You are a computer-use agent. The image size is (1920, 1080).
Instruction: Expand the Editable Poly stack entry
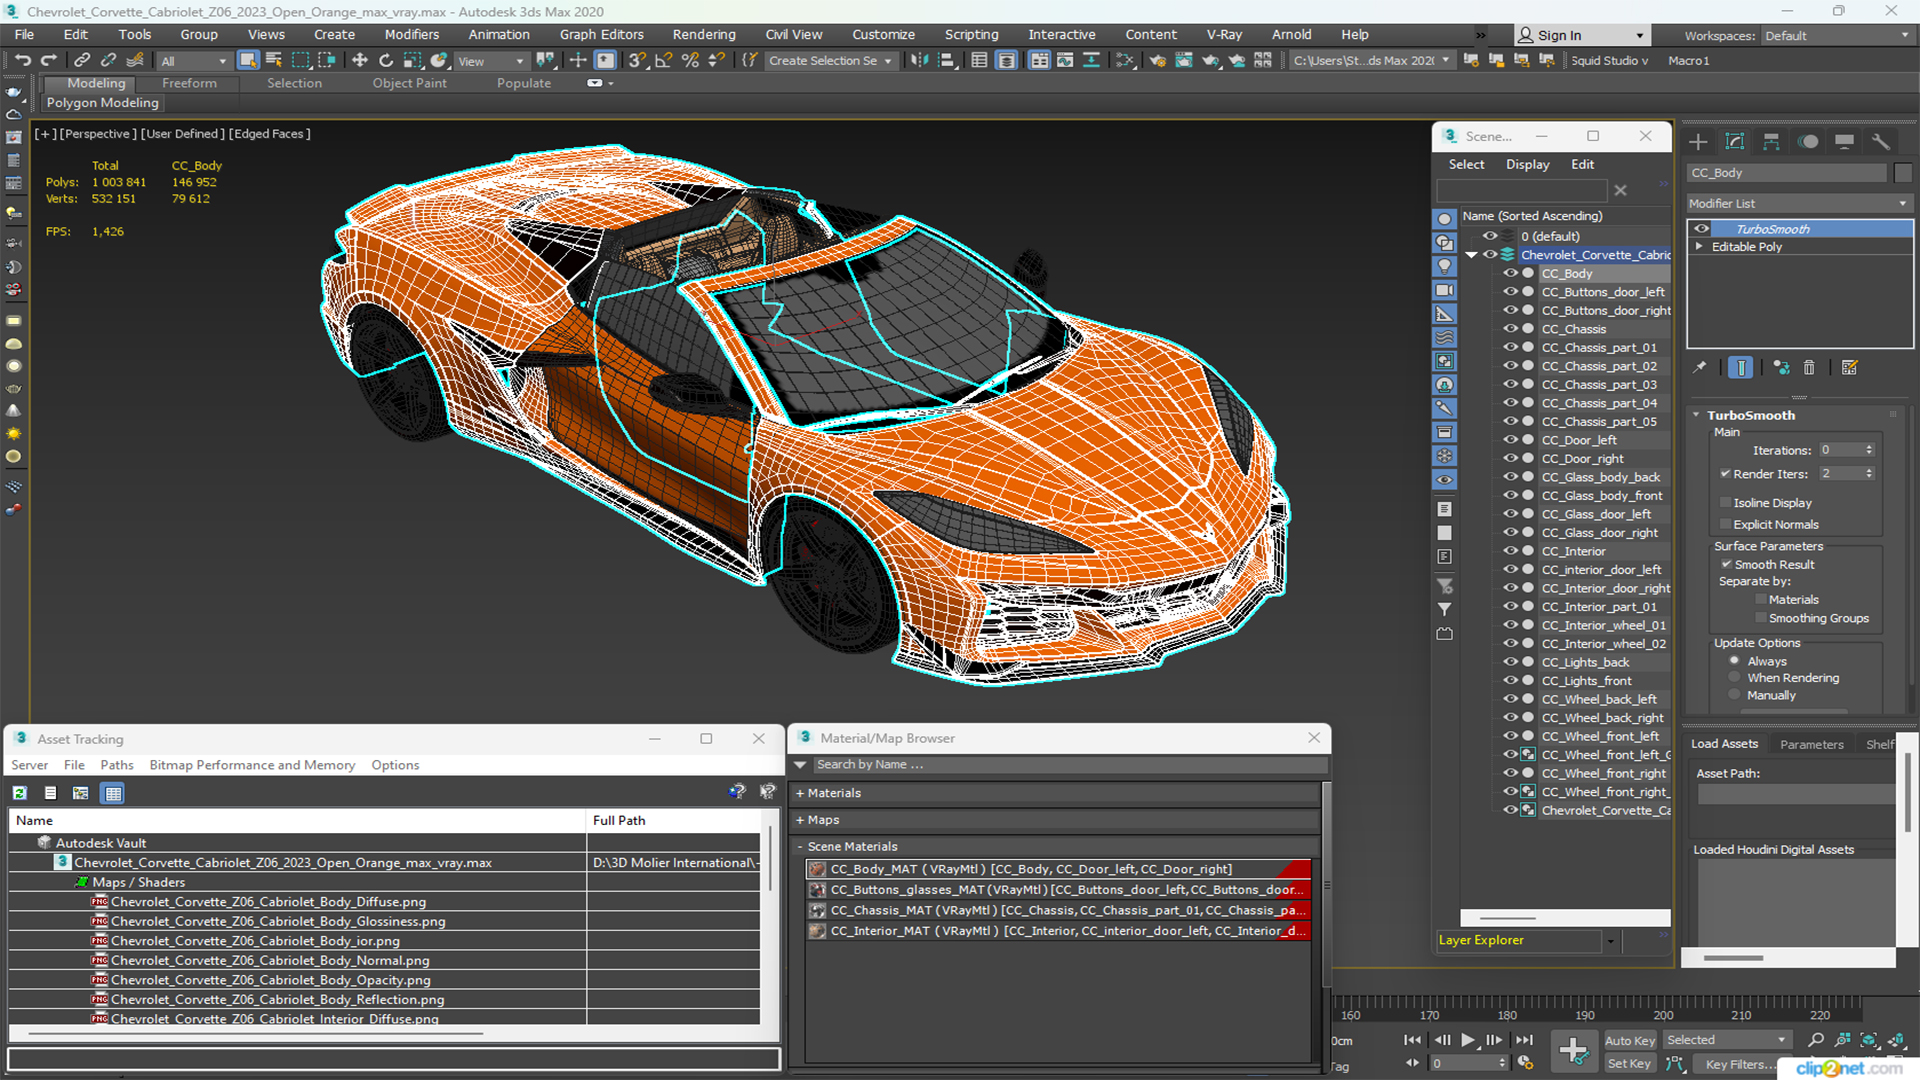click(1699, 247)
